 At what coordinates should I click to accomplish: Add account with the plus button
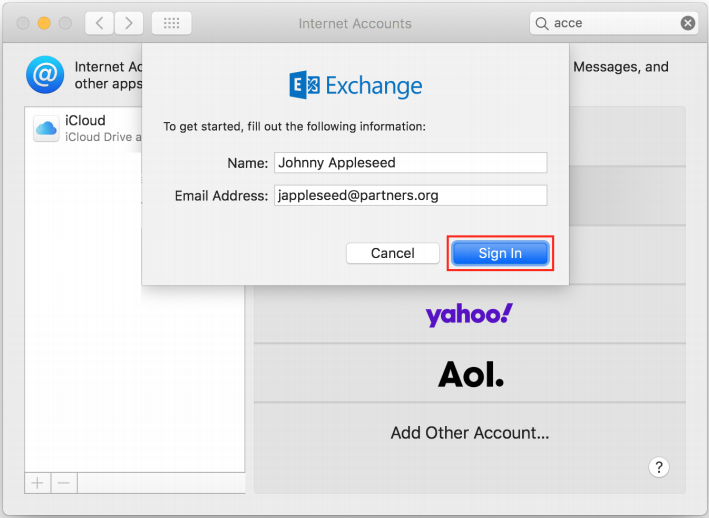click(38, 483)
